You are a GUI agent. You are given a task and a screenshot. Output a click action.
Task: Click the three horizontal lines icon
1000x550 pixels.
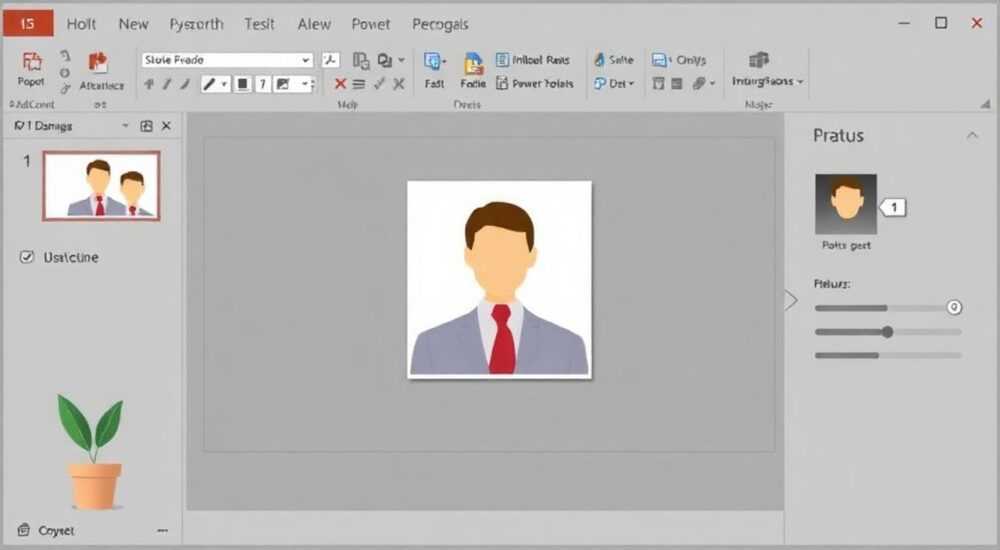coord(359,84)
